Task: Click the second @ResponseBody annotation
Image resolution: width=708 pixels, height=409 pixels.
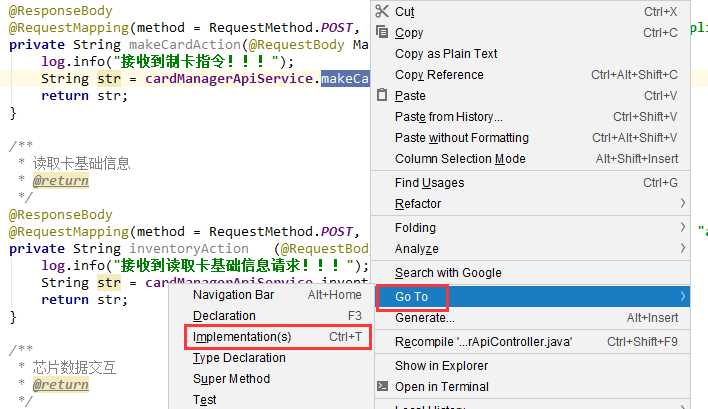Action: 61,214
